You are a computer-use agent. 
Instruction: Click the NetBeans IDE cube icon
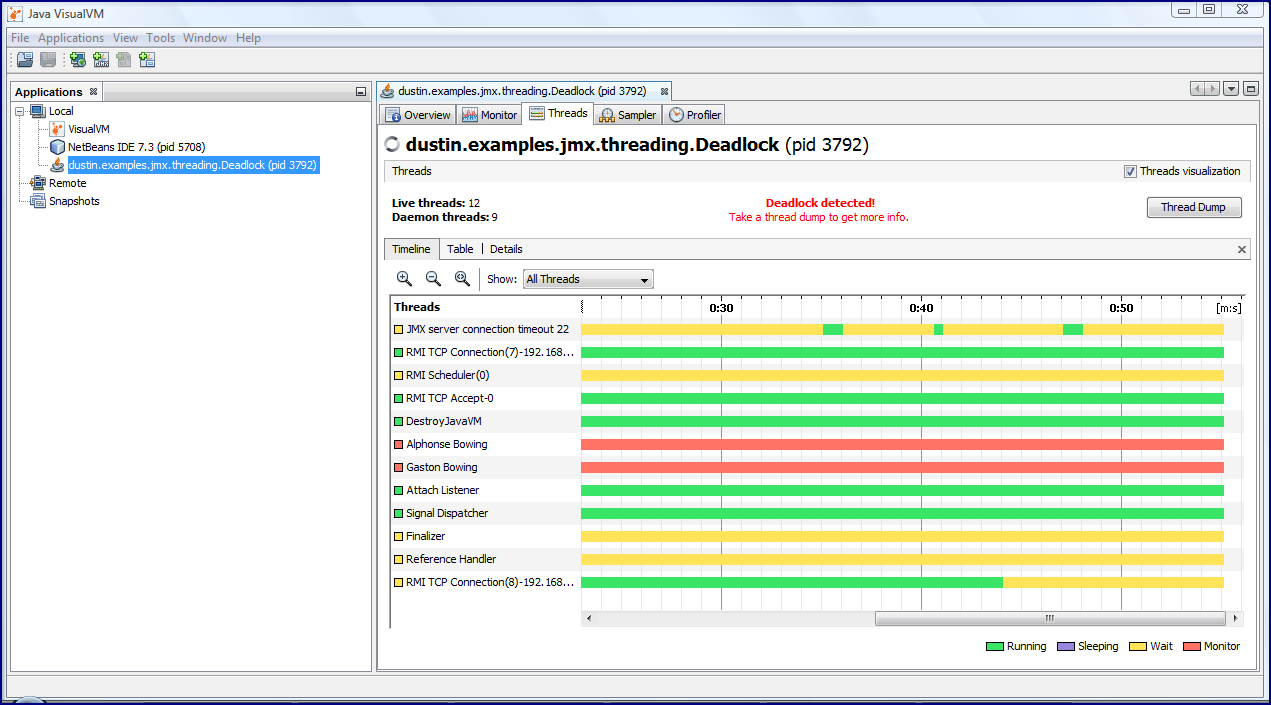tap(57, 147)
